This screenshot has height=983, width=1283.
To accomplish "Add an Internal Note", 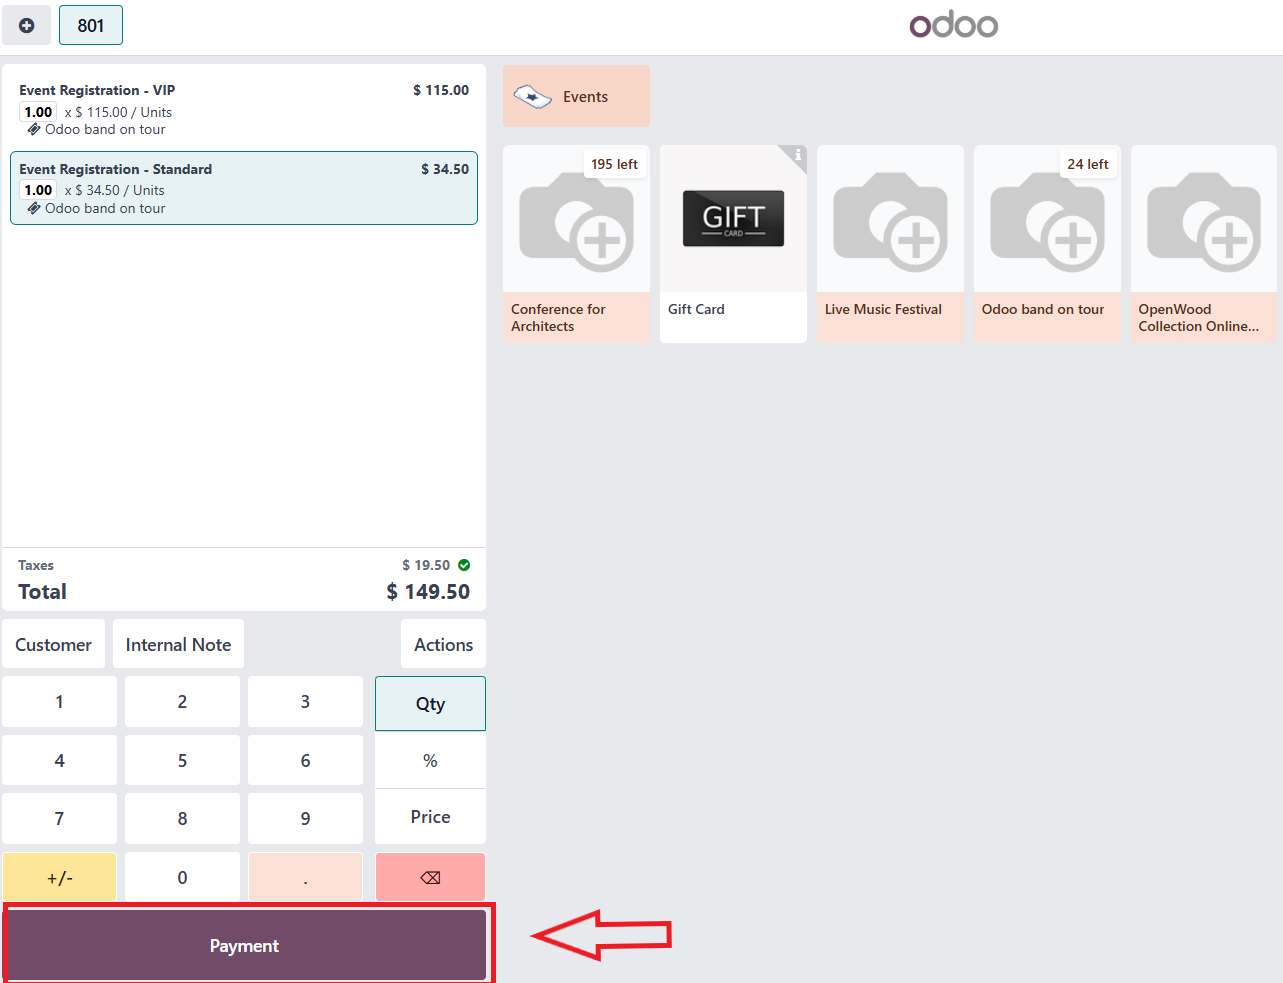I will coord(178,644).
